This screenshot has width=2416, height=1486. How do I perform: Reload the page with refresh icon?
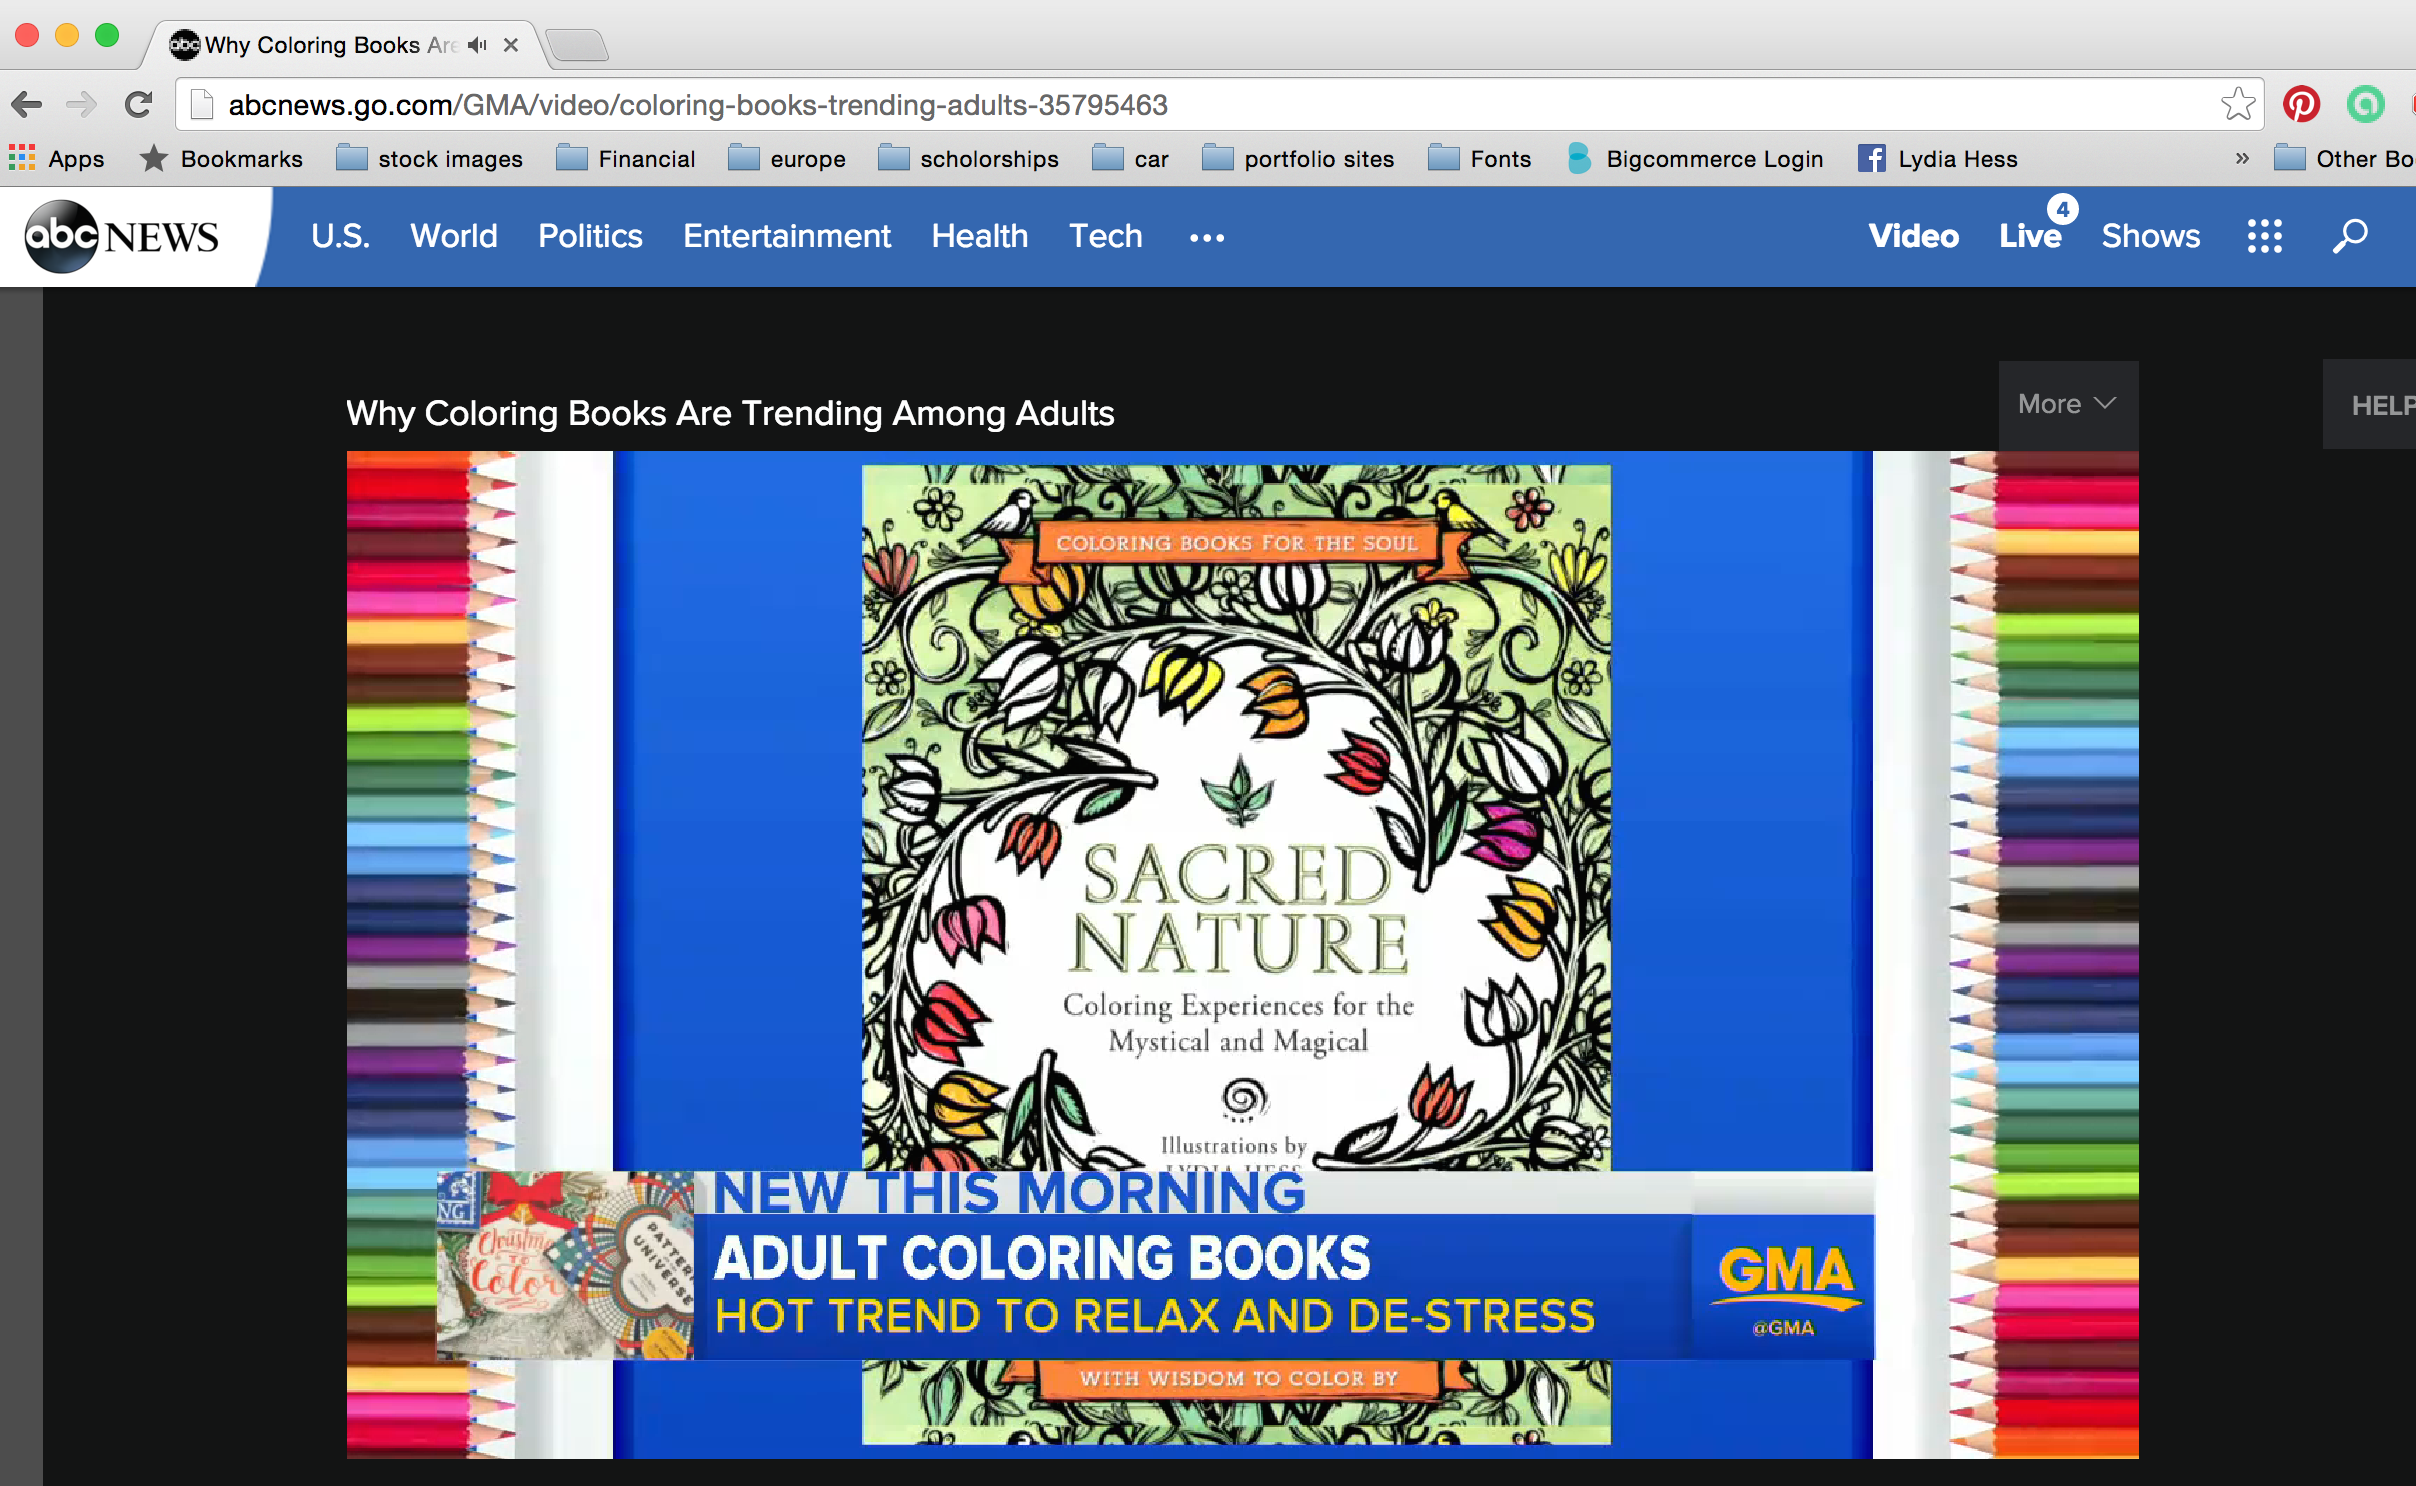pyautogui.click(x=139, y=104)
